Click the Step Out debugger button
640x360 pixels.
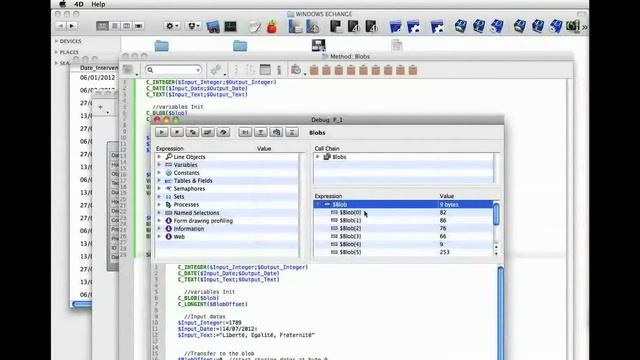[x=292, y=132]
